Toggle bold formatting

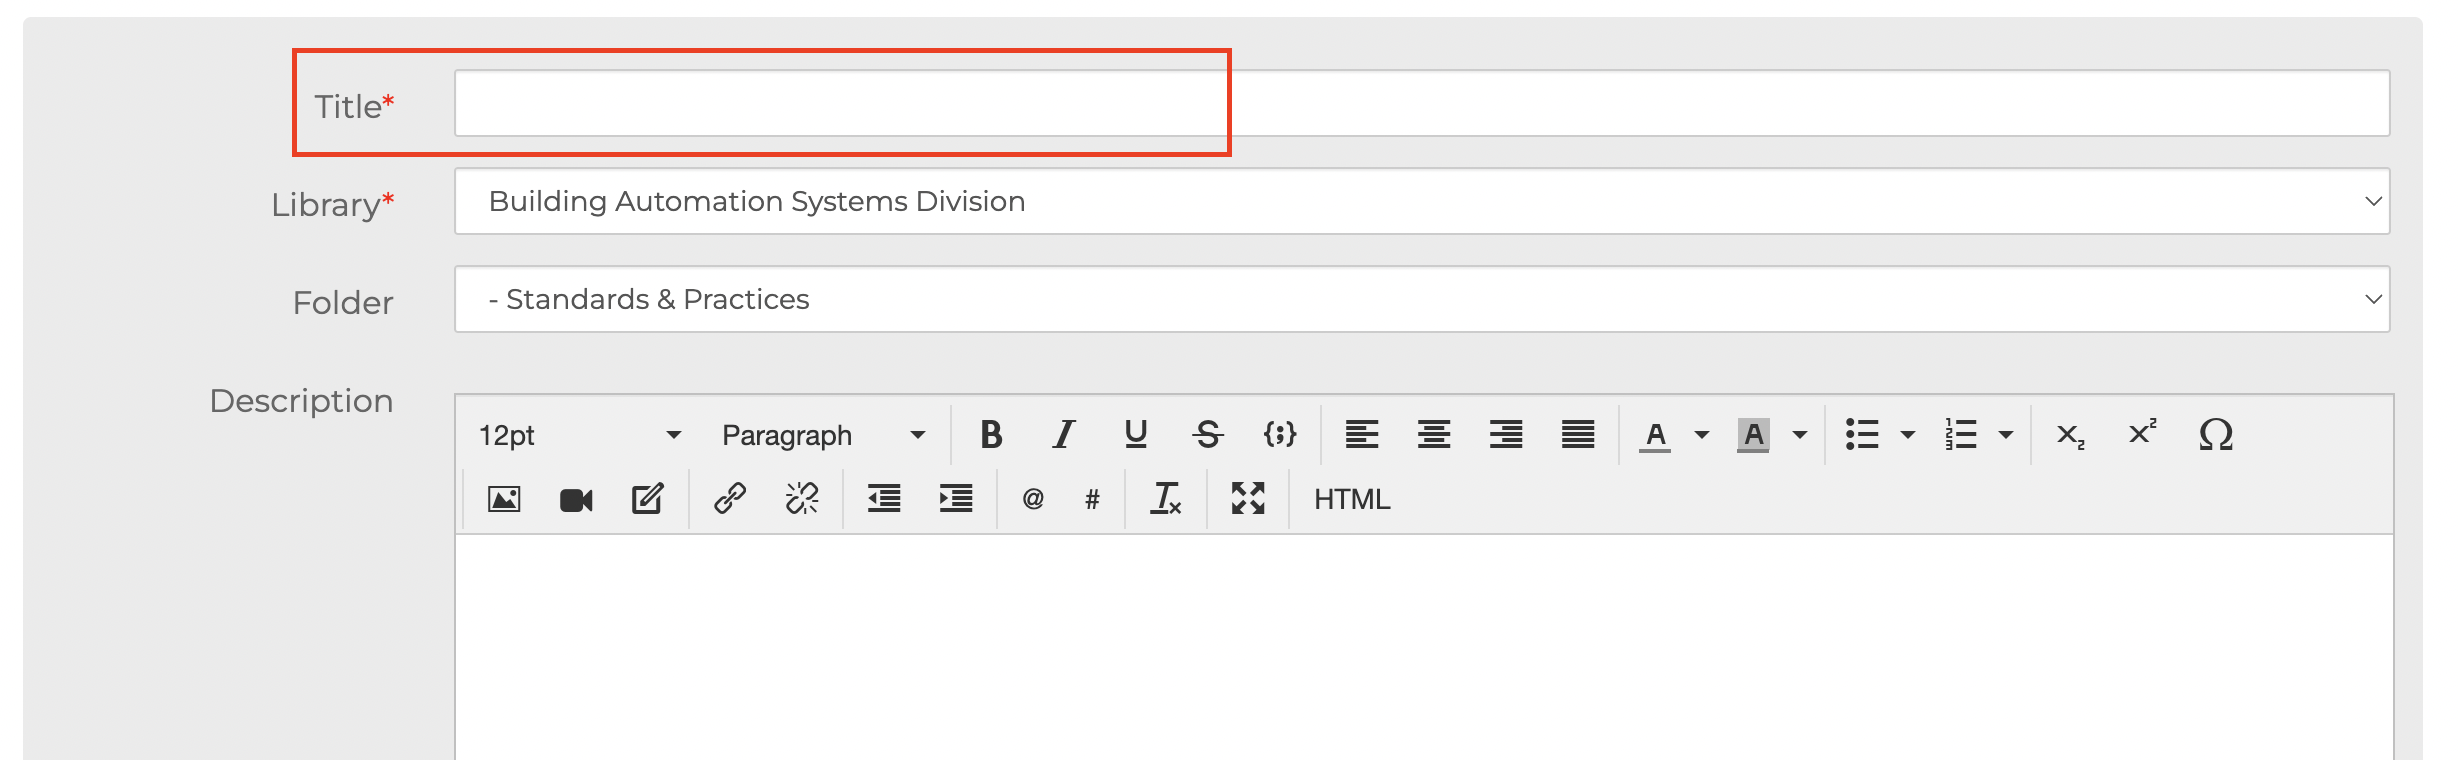991,435
